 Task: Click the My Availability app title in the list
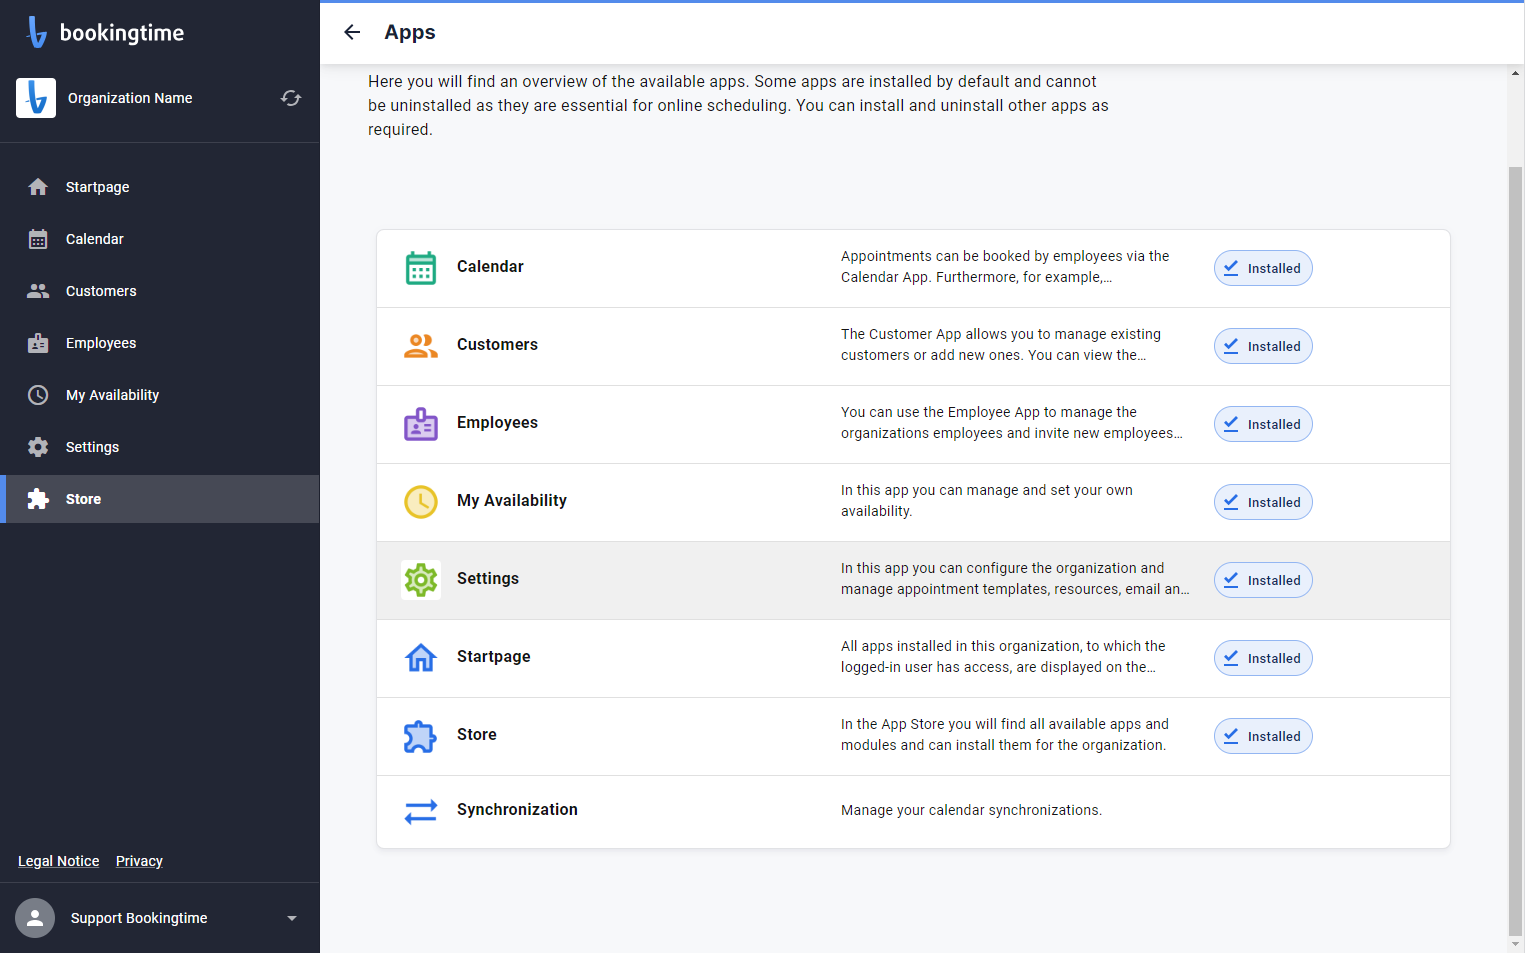[x=512, y=500]
